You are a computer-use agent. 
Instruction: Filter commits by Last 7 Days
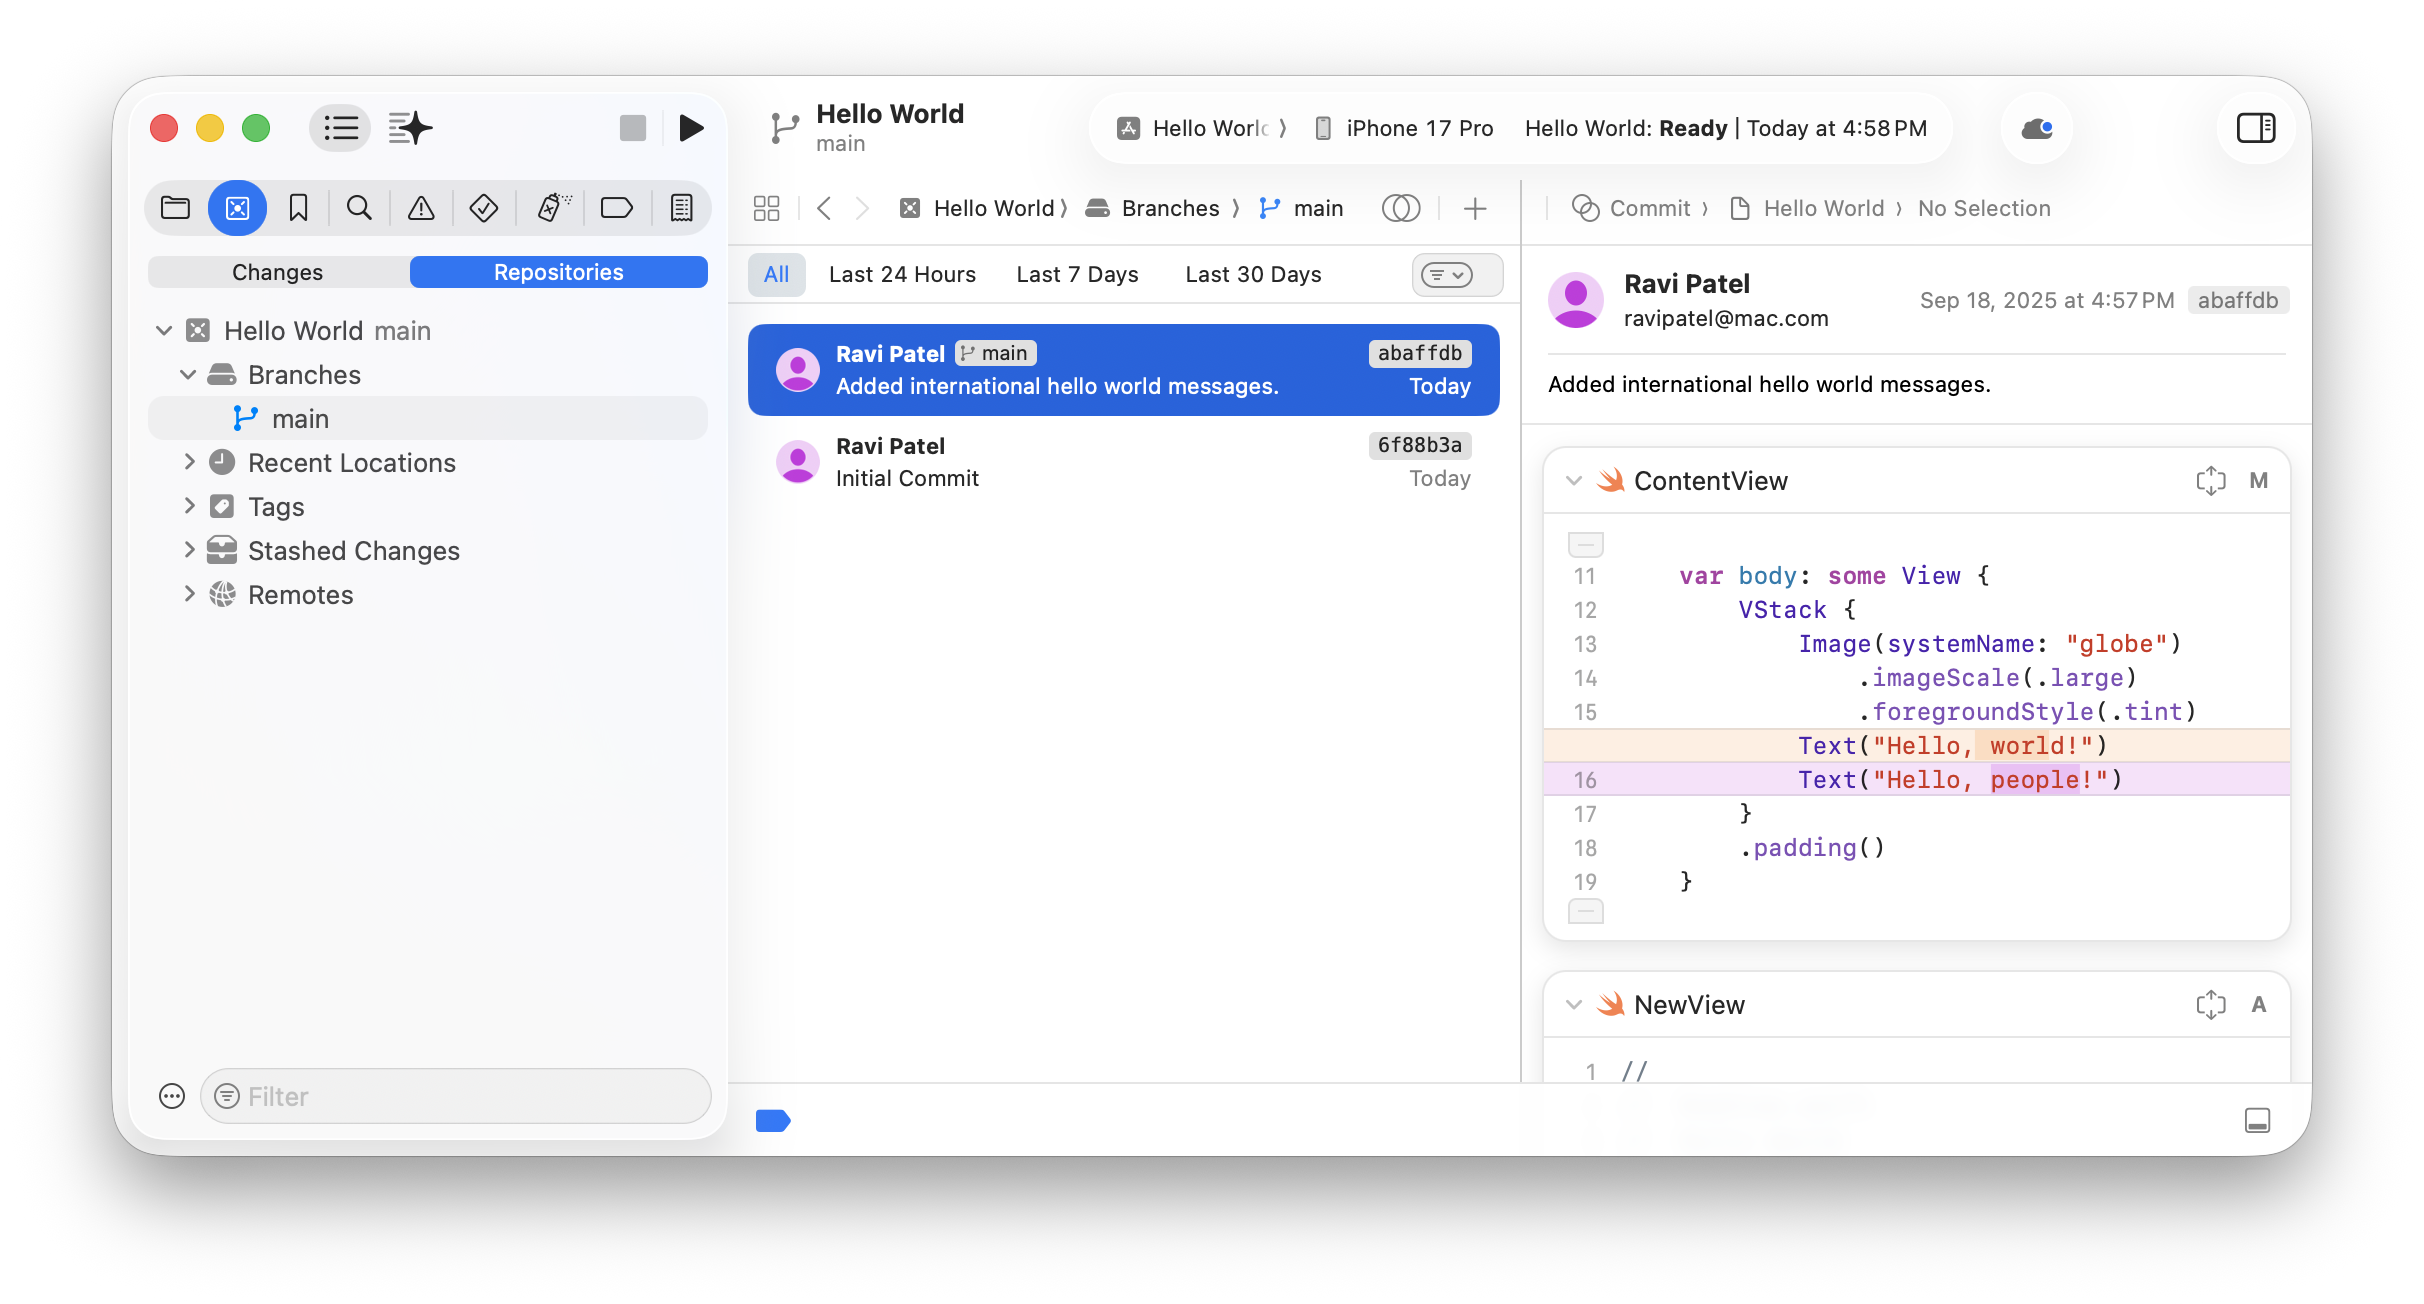(x=1077, y=275)
